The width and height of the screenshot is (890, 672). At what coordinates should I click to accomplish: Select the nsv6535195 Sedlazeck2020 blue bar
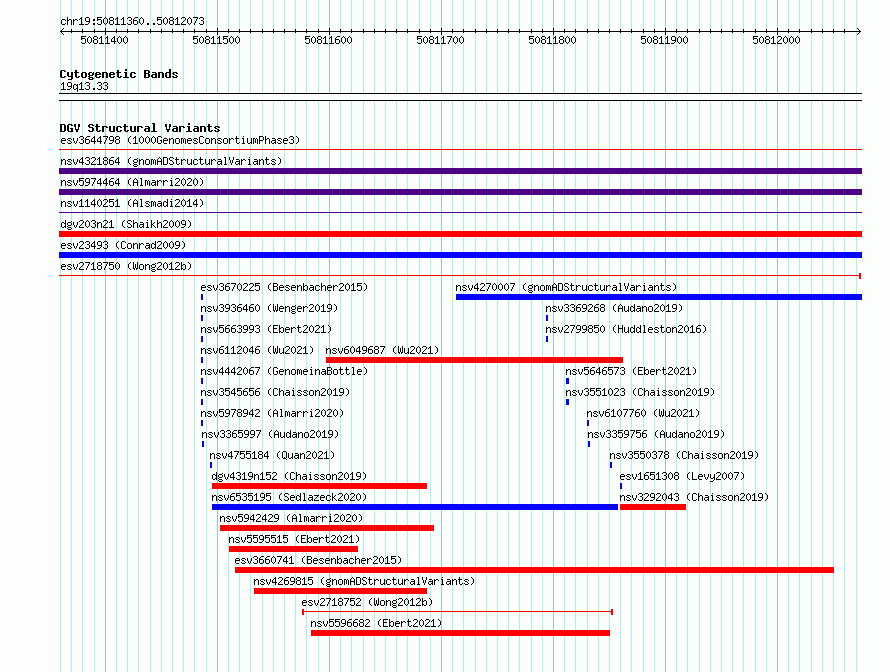tap(415, 507)
